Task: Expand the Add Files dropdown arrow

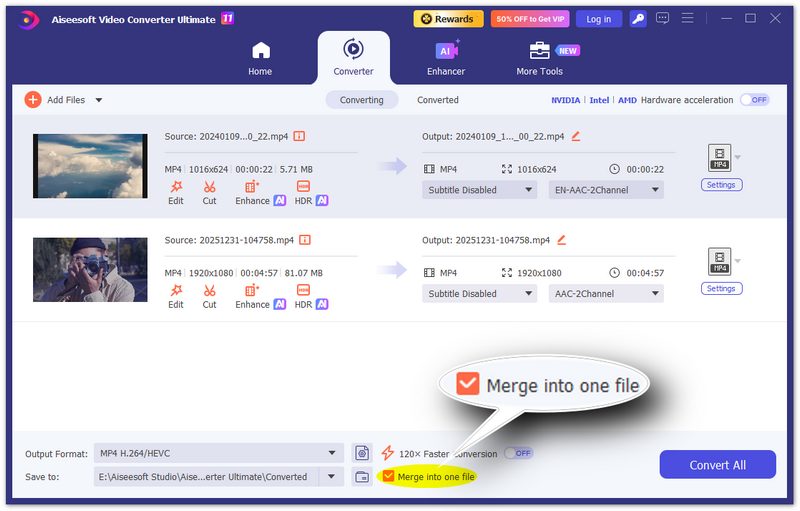Action: [99, 100]
